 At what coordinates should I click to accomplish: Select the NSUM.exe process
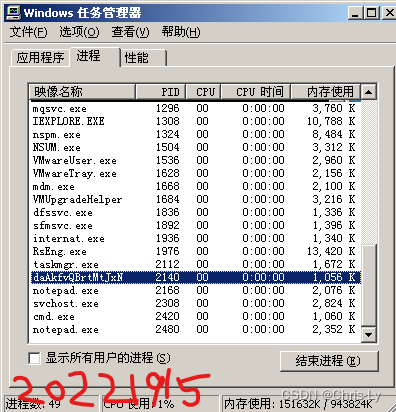[x=196, y=147]
